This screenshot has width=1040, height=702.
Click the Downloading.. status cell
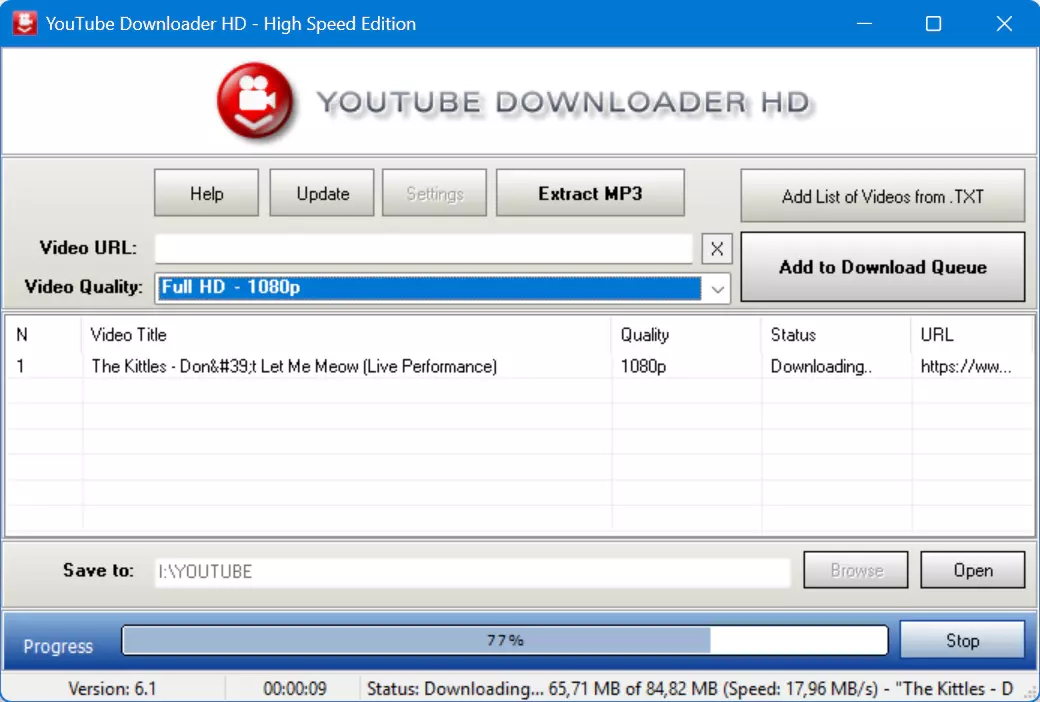click(x=821, y=366)
